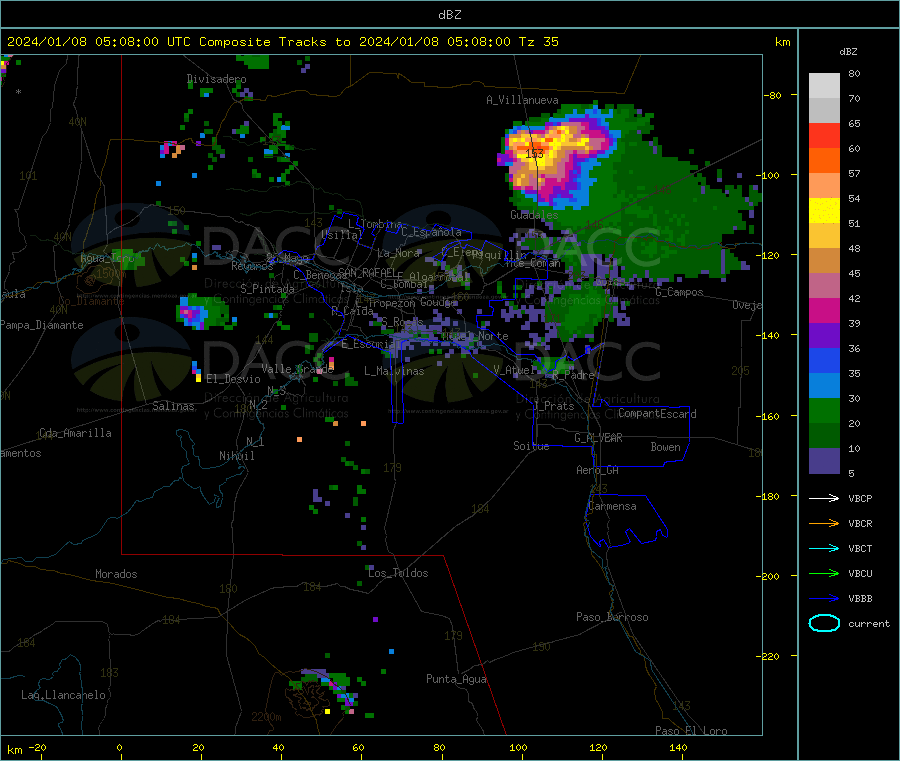Select the red legend swatch below 65
The width and height of the screenshot is (900, 761).
(x=824, y=135)
